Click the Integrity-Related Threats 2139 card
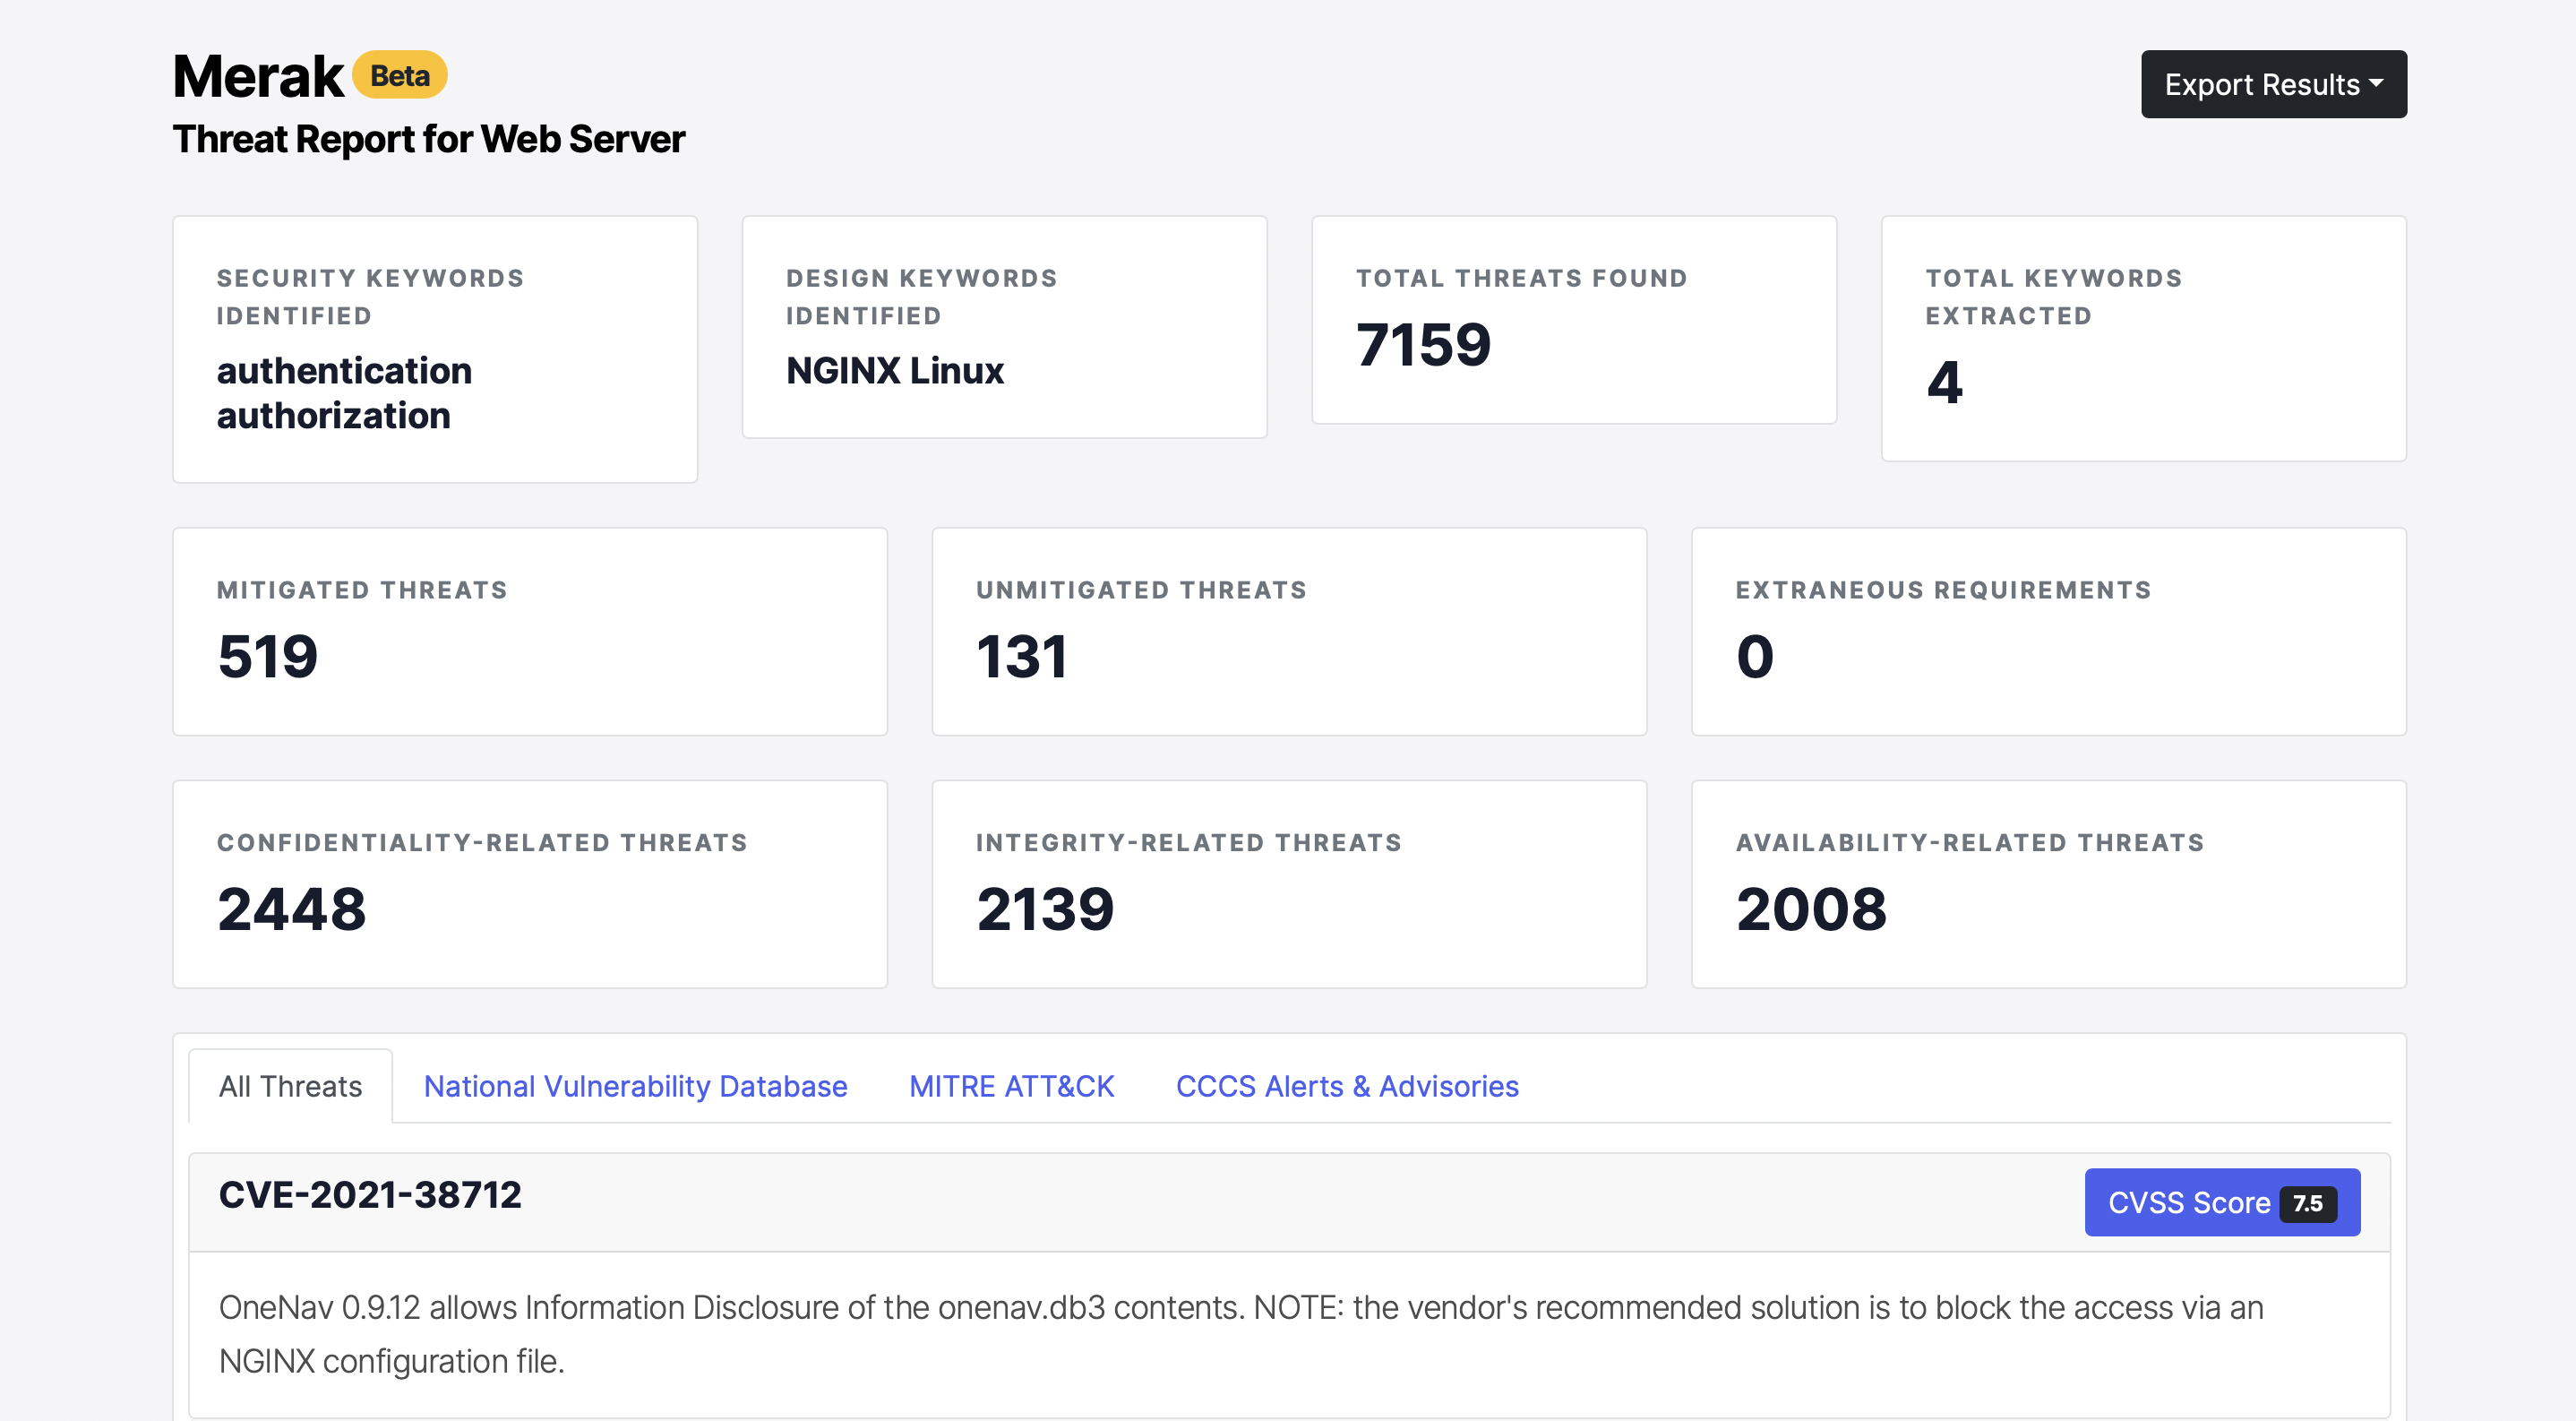The width and height of the screenshot is (2576, 1421). [x=1288, y=884]
